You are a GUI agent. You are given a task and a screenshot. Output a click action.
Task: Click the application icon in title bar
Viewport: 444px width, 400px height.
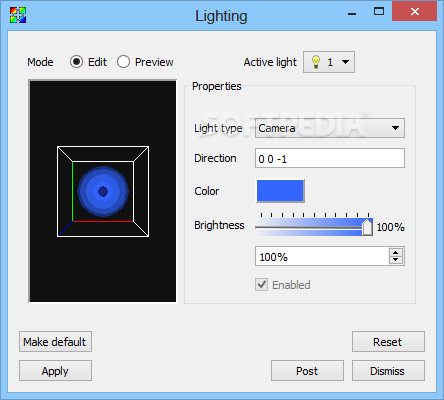point(18,15)
